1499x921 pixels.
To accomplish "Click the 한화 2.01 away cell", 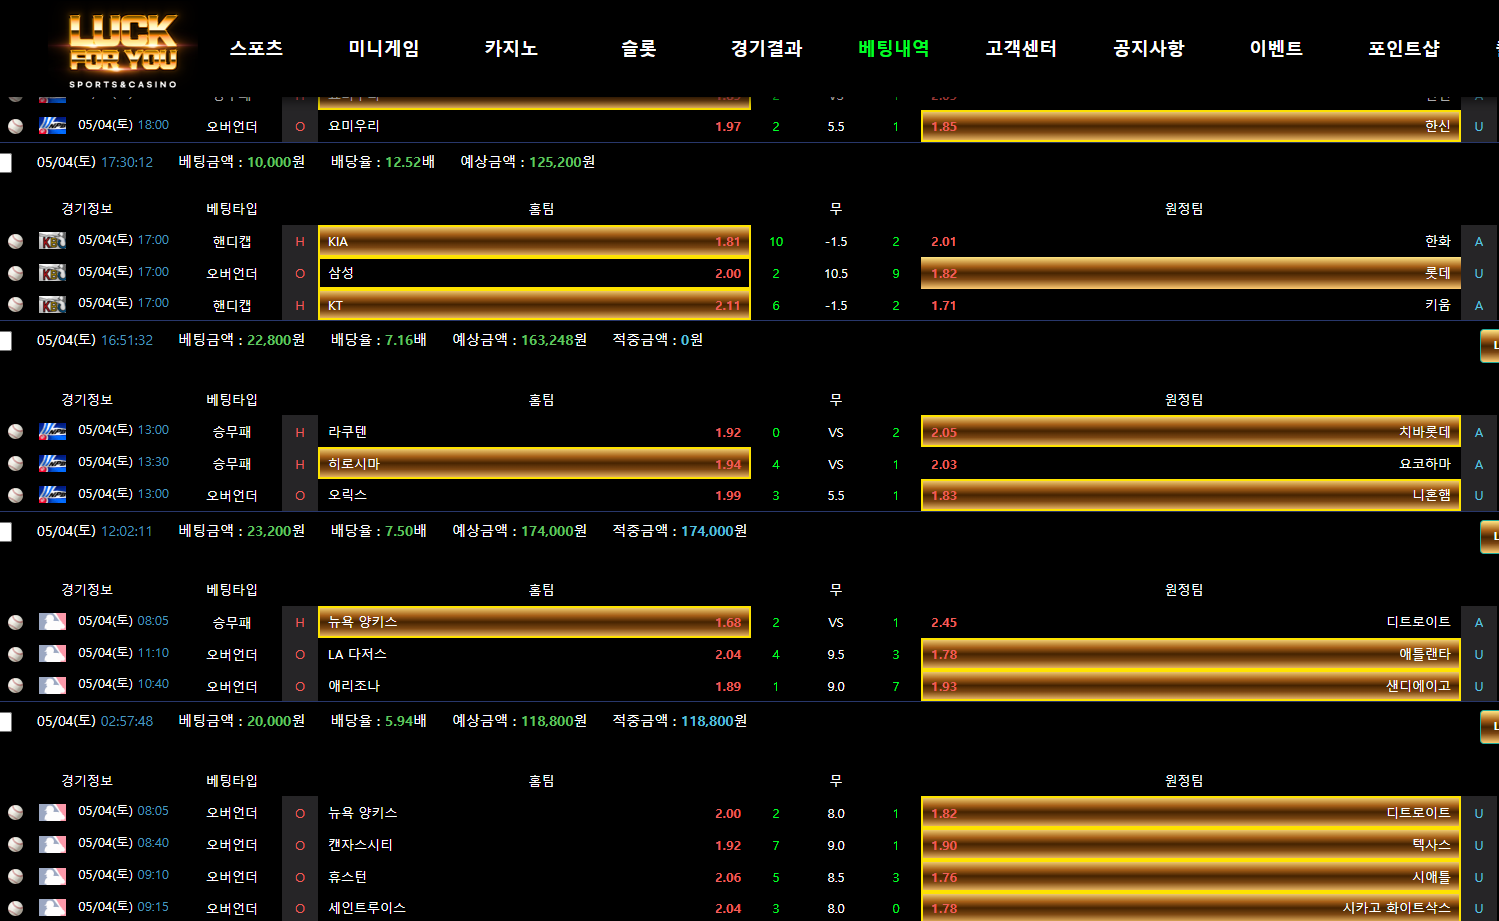I will pyautogui.click(x=1191, y=241).
